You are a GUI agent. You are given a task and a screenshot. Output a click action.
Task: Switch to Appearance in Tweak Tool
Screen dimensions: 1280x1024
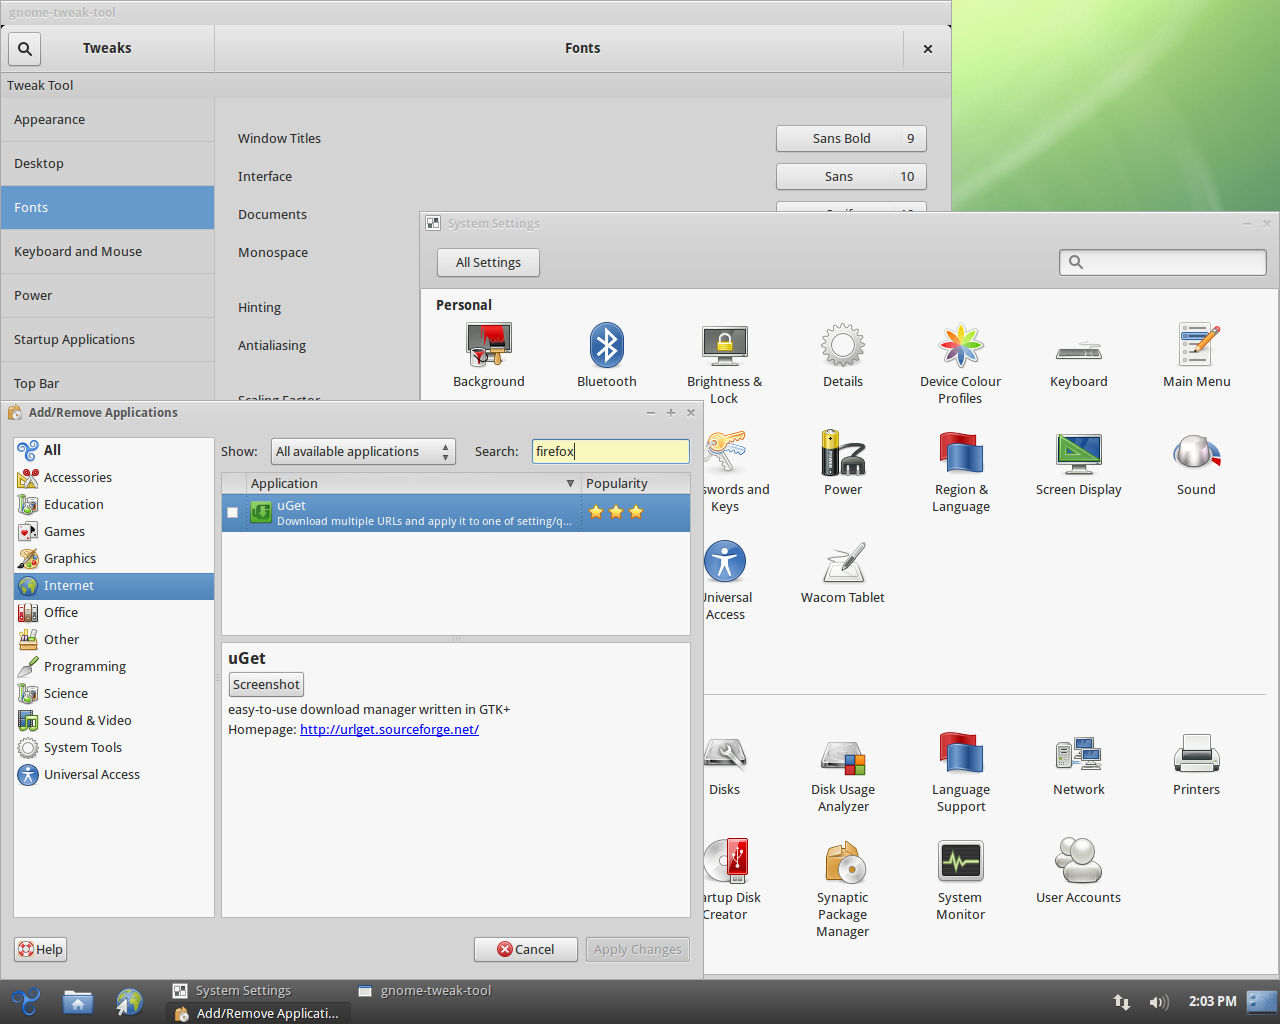tap(107, 120)
